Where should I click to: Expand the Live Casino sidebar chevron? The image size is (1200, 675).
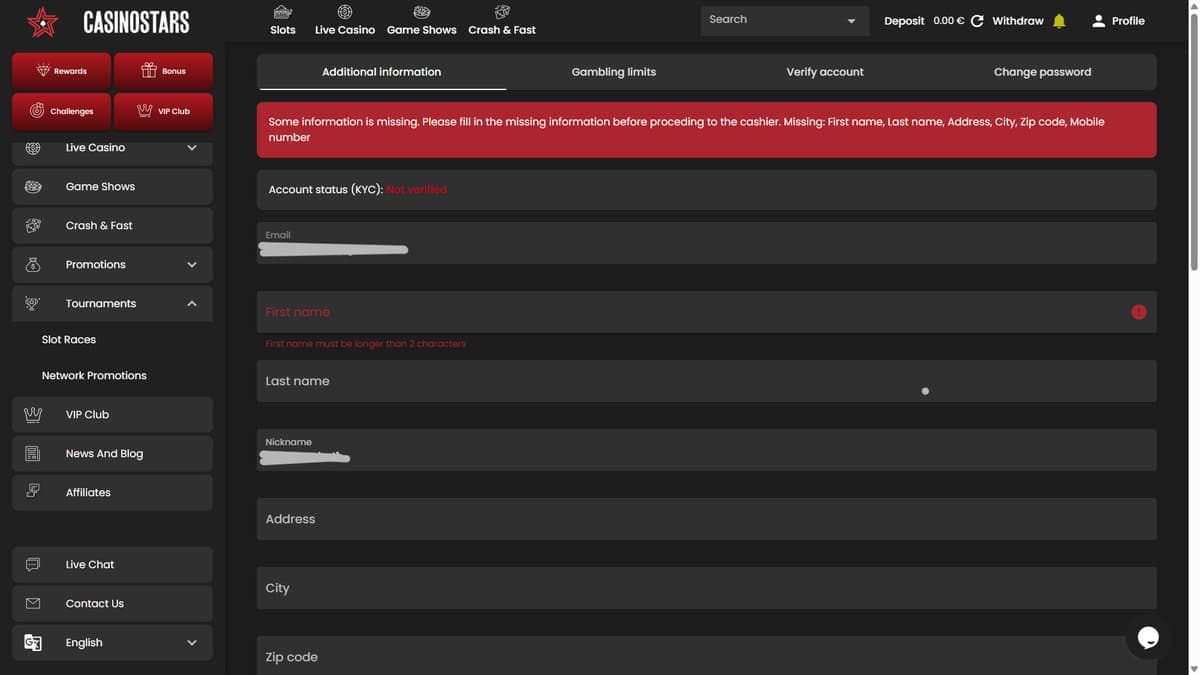click(192, 148)
